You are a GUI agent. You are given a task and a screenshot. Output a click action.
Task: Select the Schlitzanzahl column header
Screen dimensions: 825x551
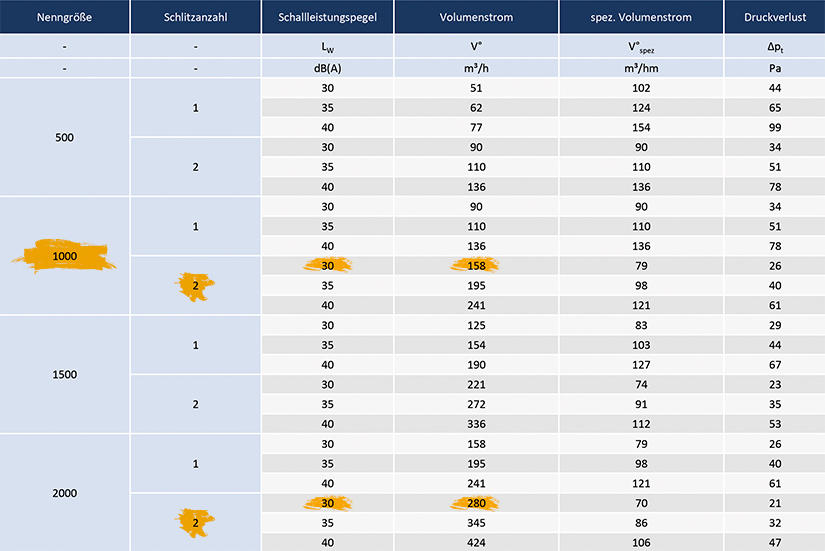pos(195,17)
